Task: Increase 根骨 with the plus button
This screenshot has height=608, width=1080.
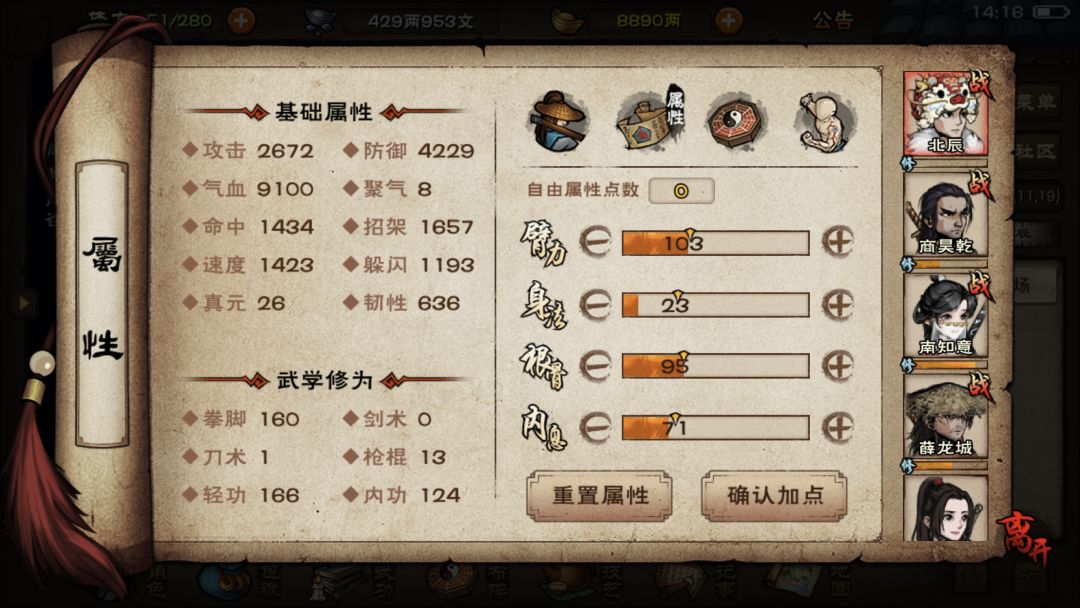Action: [838, 365]
